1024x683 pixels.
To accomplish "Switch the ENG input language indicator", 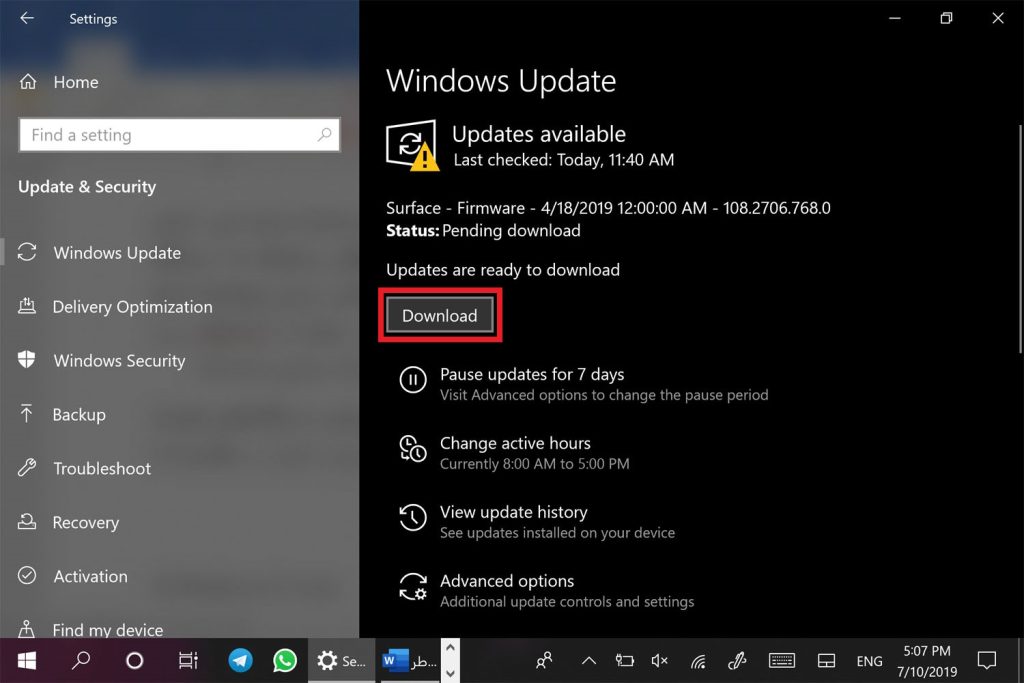I will point(869,661).
